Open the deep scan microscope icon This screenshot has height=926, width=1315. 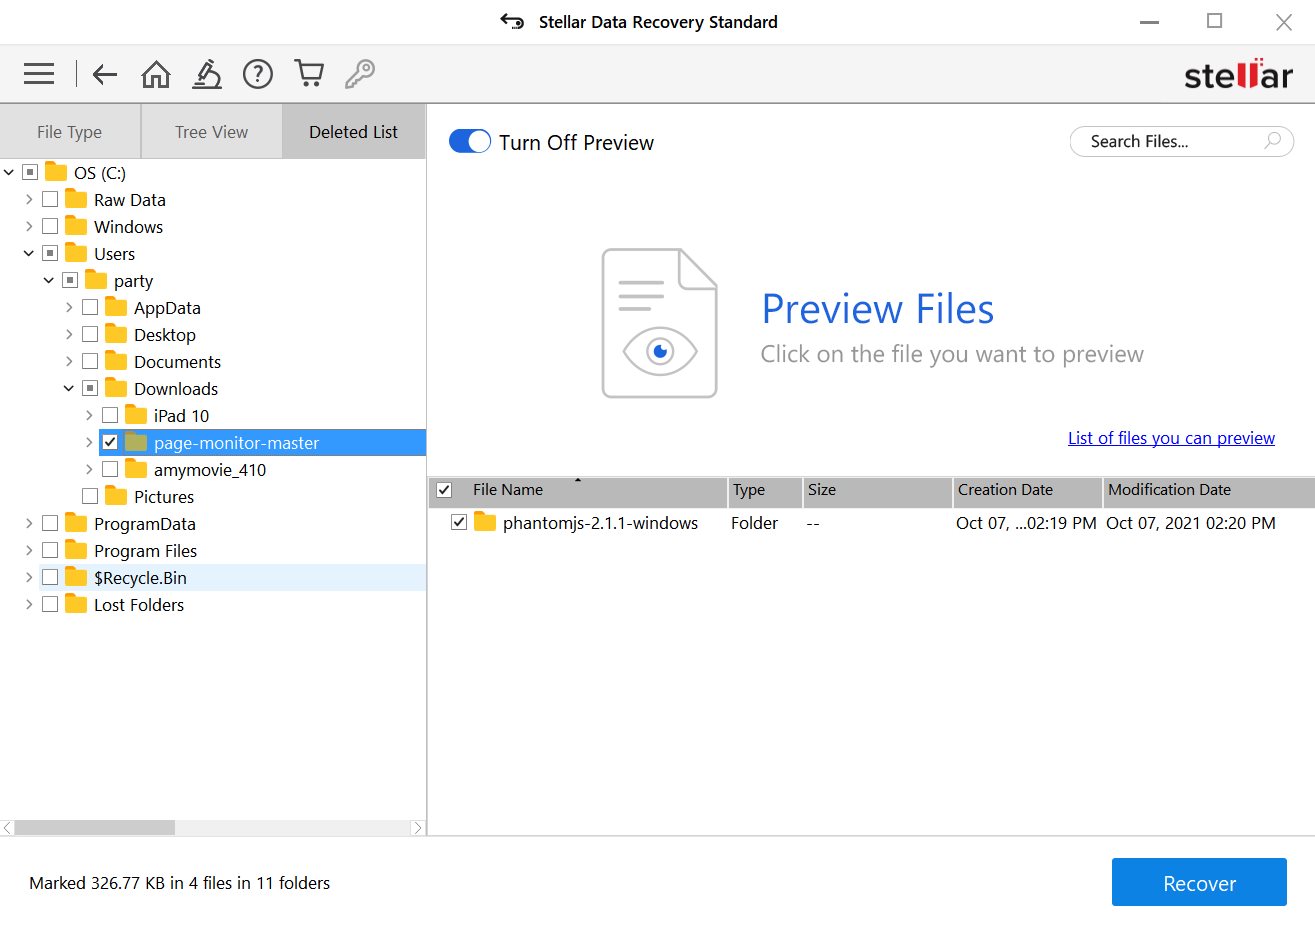point(207,73)
